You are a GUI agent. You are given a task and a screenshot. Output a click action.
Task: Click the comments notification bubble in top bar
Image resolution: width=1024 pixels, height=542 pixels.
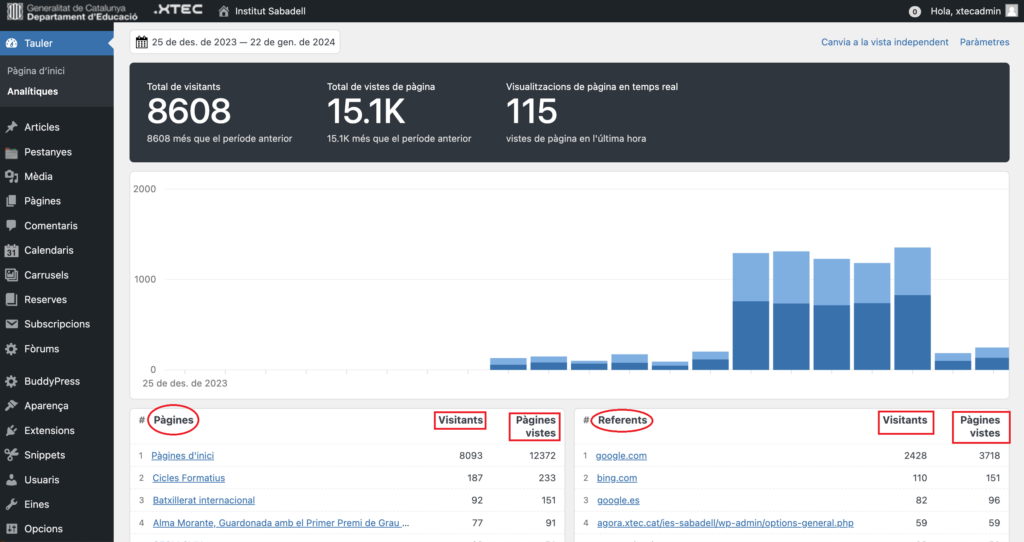coord(914,12)
